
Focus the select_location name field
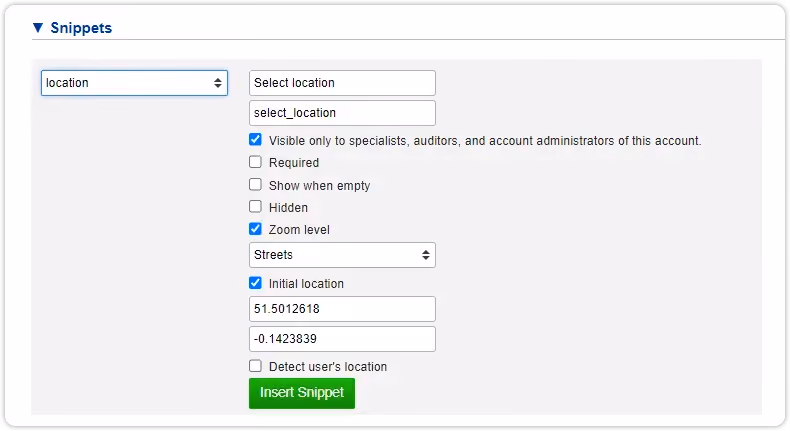click(342, 113)
